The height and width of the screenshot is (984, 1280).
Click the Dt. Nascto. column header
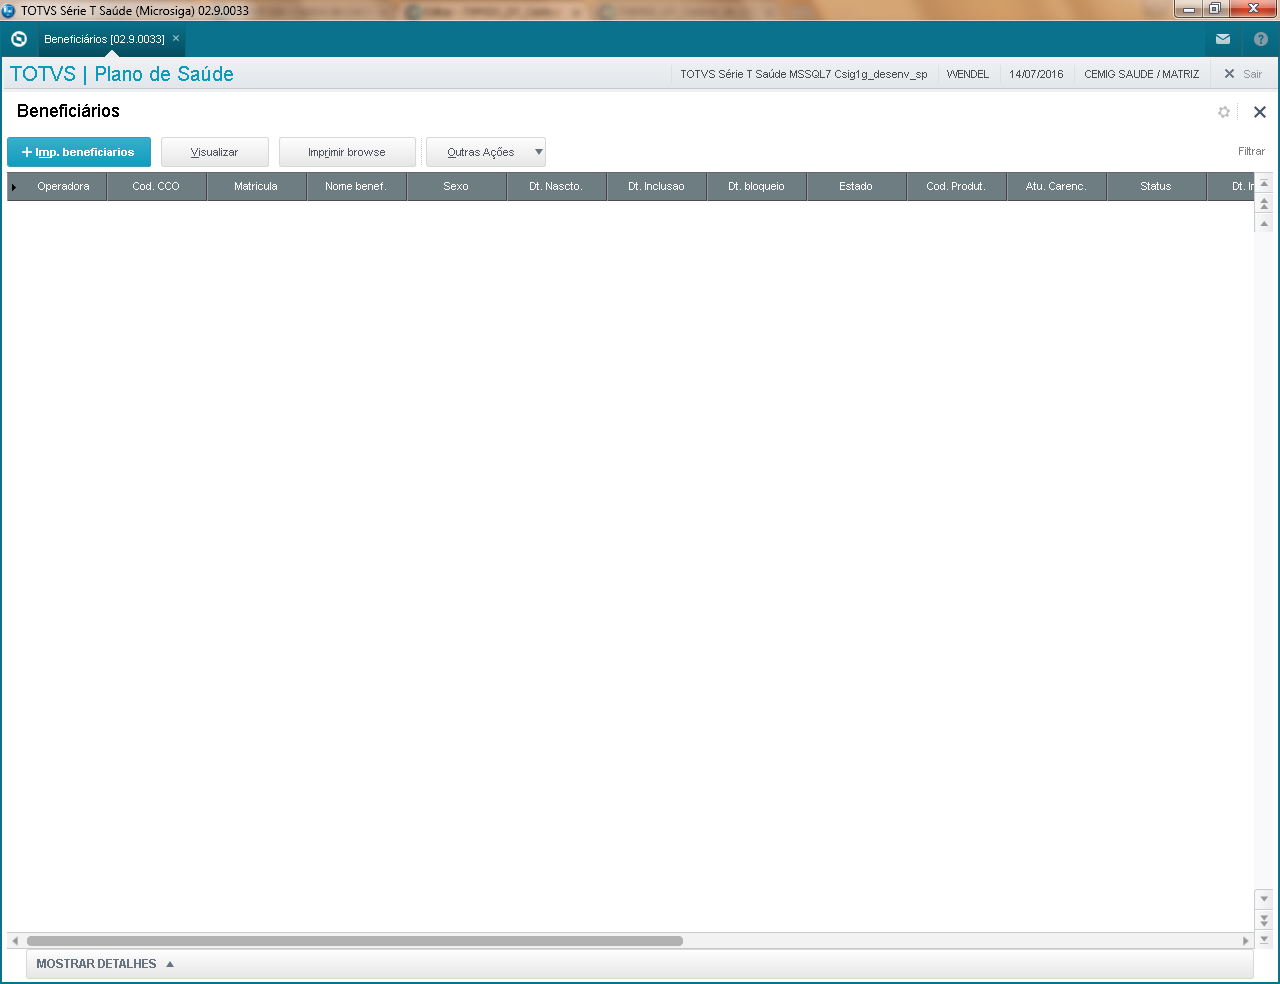(x=556, y=186)
